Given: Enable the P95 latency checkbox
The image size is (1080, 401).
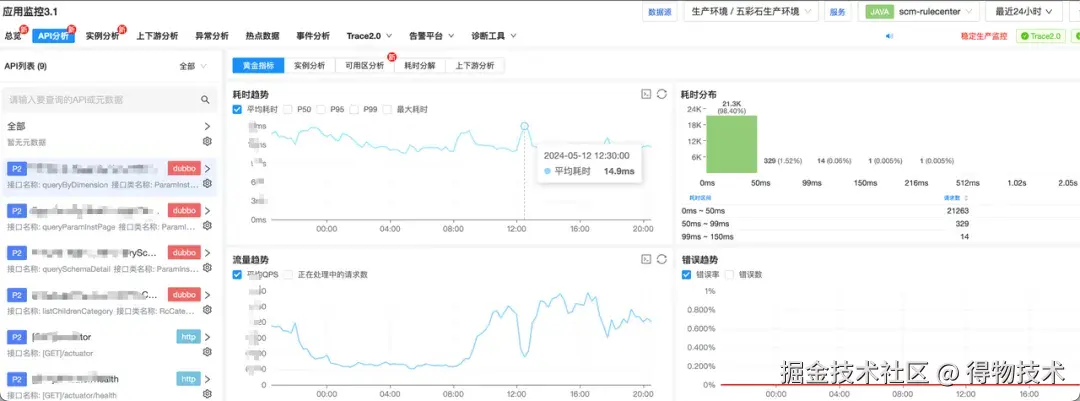Looking at the screenshot, I should pyautogui.click(x=320, y=110).
